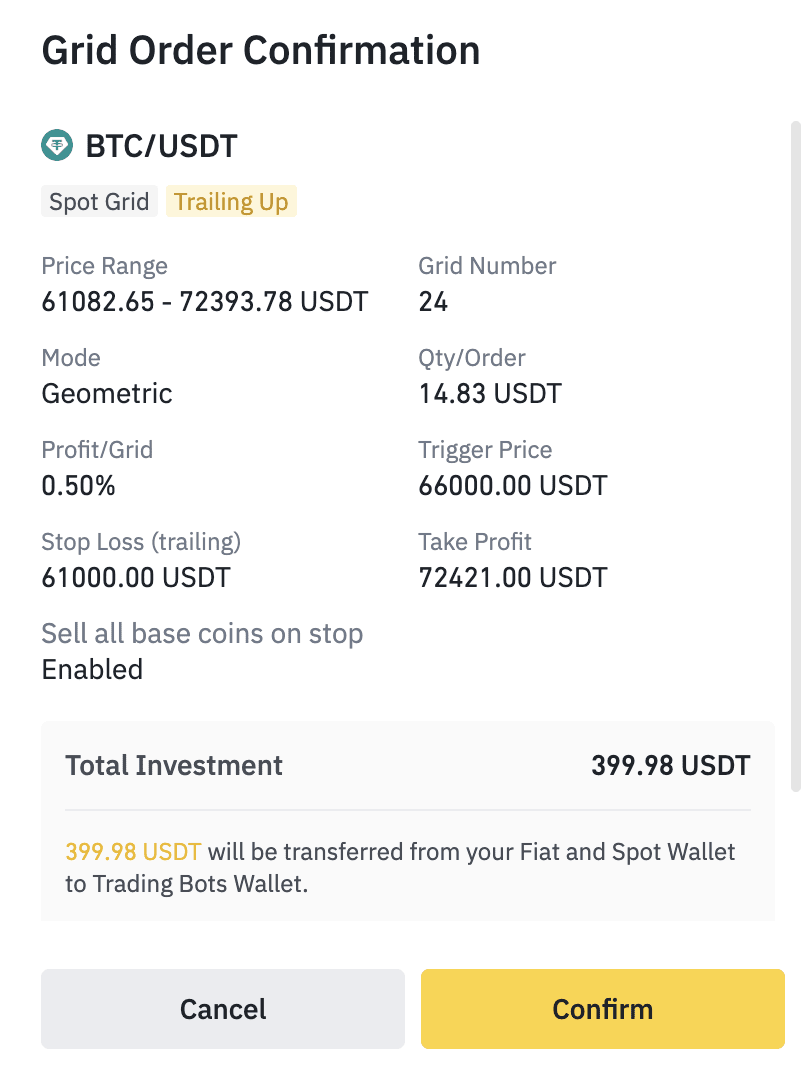
Task: Click the trailing Stop Loss 61000.00 value
Action: pyautogui.click(x=136, y=578)
